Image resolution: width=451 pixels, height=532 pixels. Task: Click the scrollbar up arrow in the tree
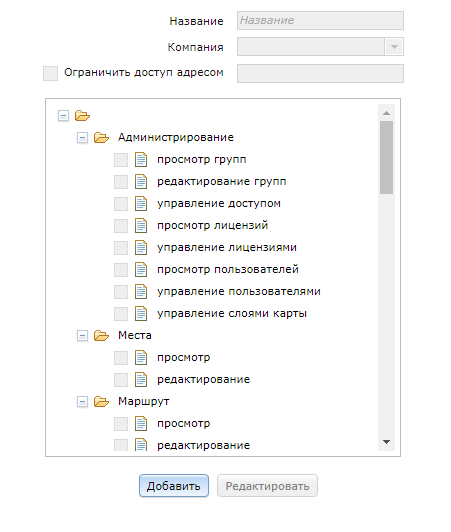pyautogui.click(x=387, y=113)
